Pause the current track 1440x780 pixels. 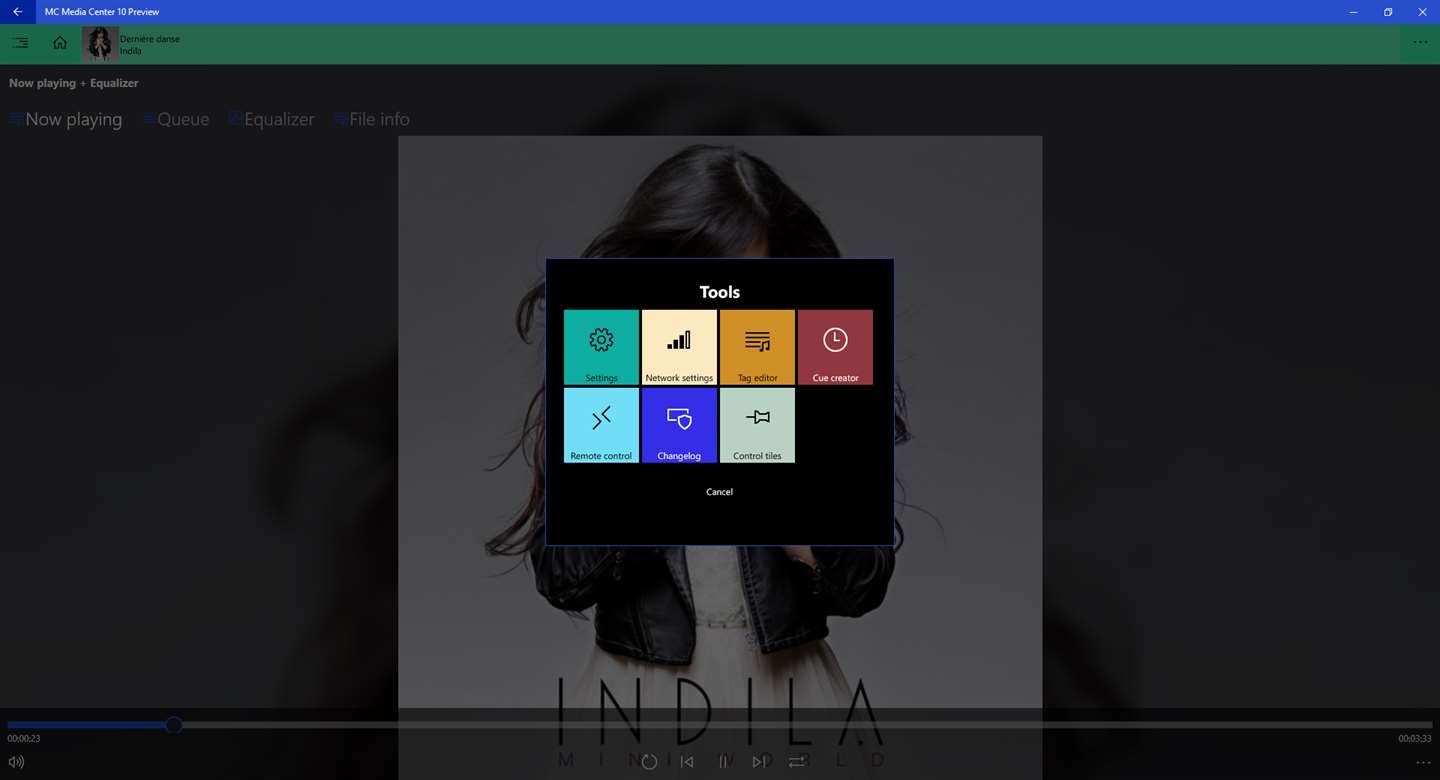pos(723,762)
